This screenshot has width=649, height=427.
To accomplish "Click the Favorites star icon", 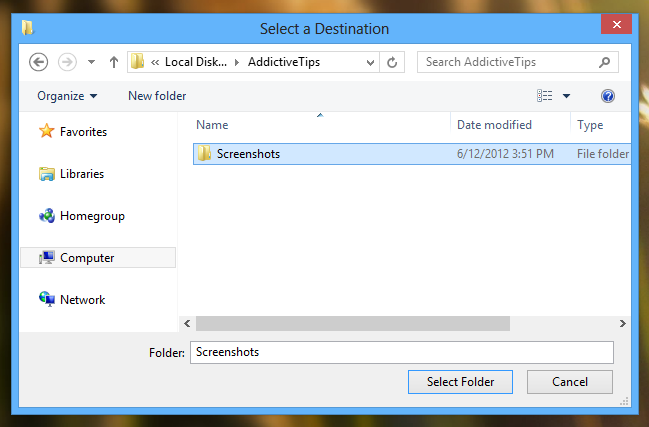I will [46, 131].
